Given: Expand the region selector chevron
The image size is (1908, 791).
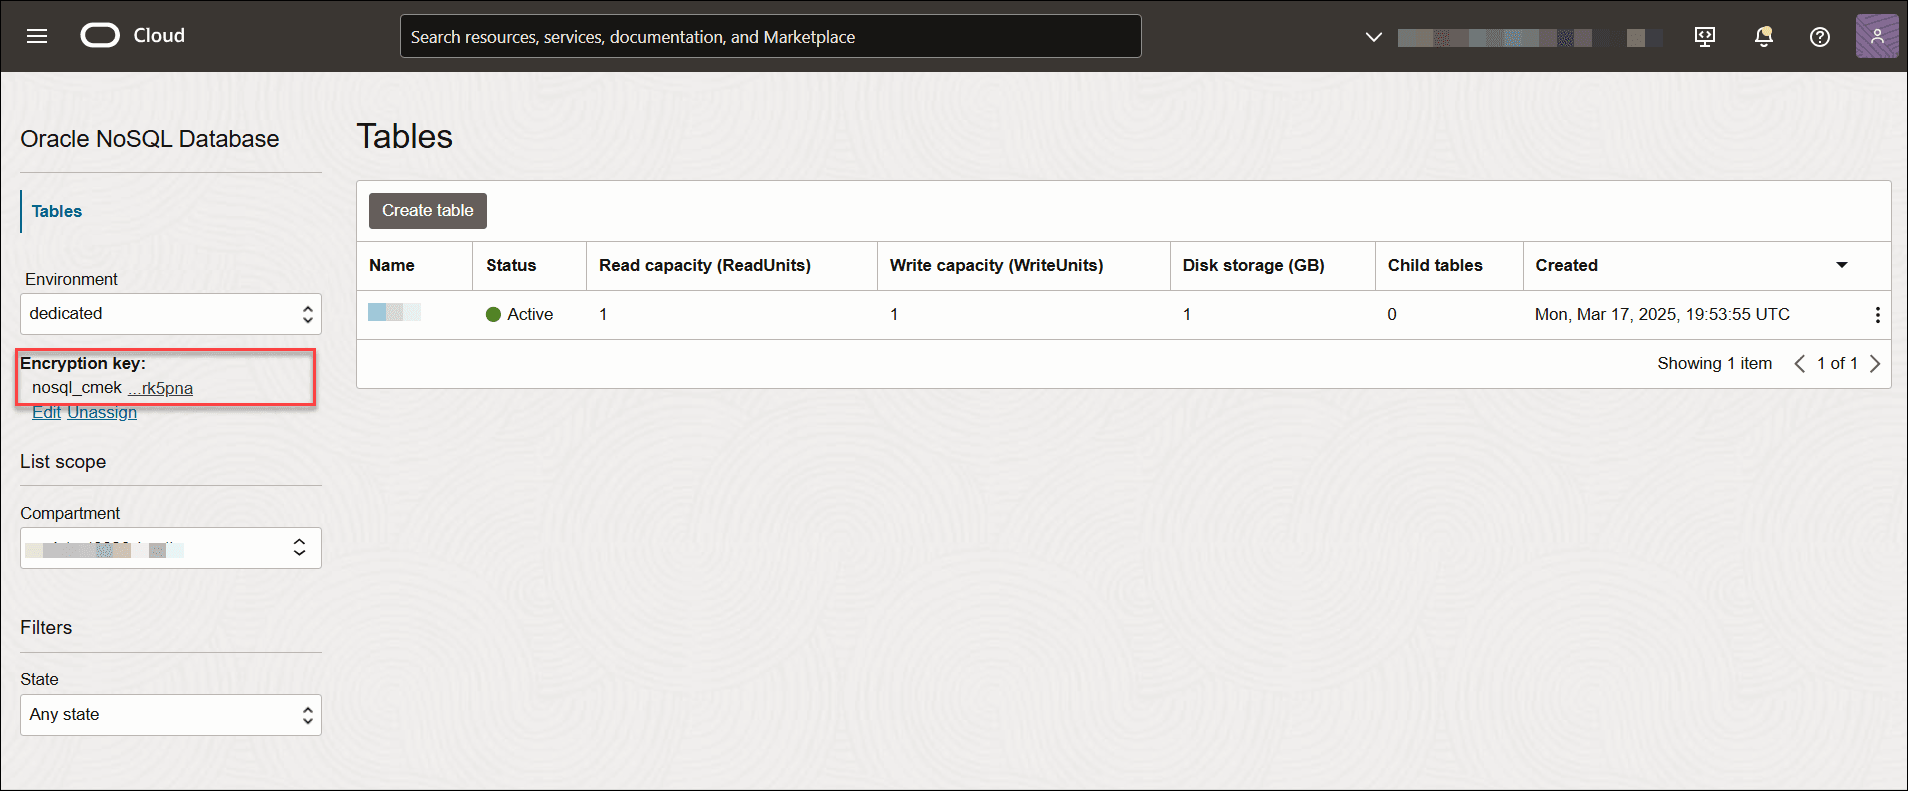Looking at the screenshot, I should pyautogui.click(x=1373, y=37).
